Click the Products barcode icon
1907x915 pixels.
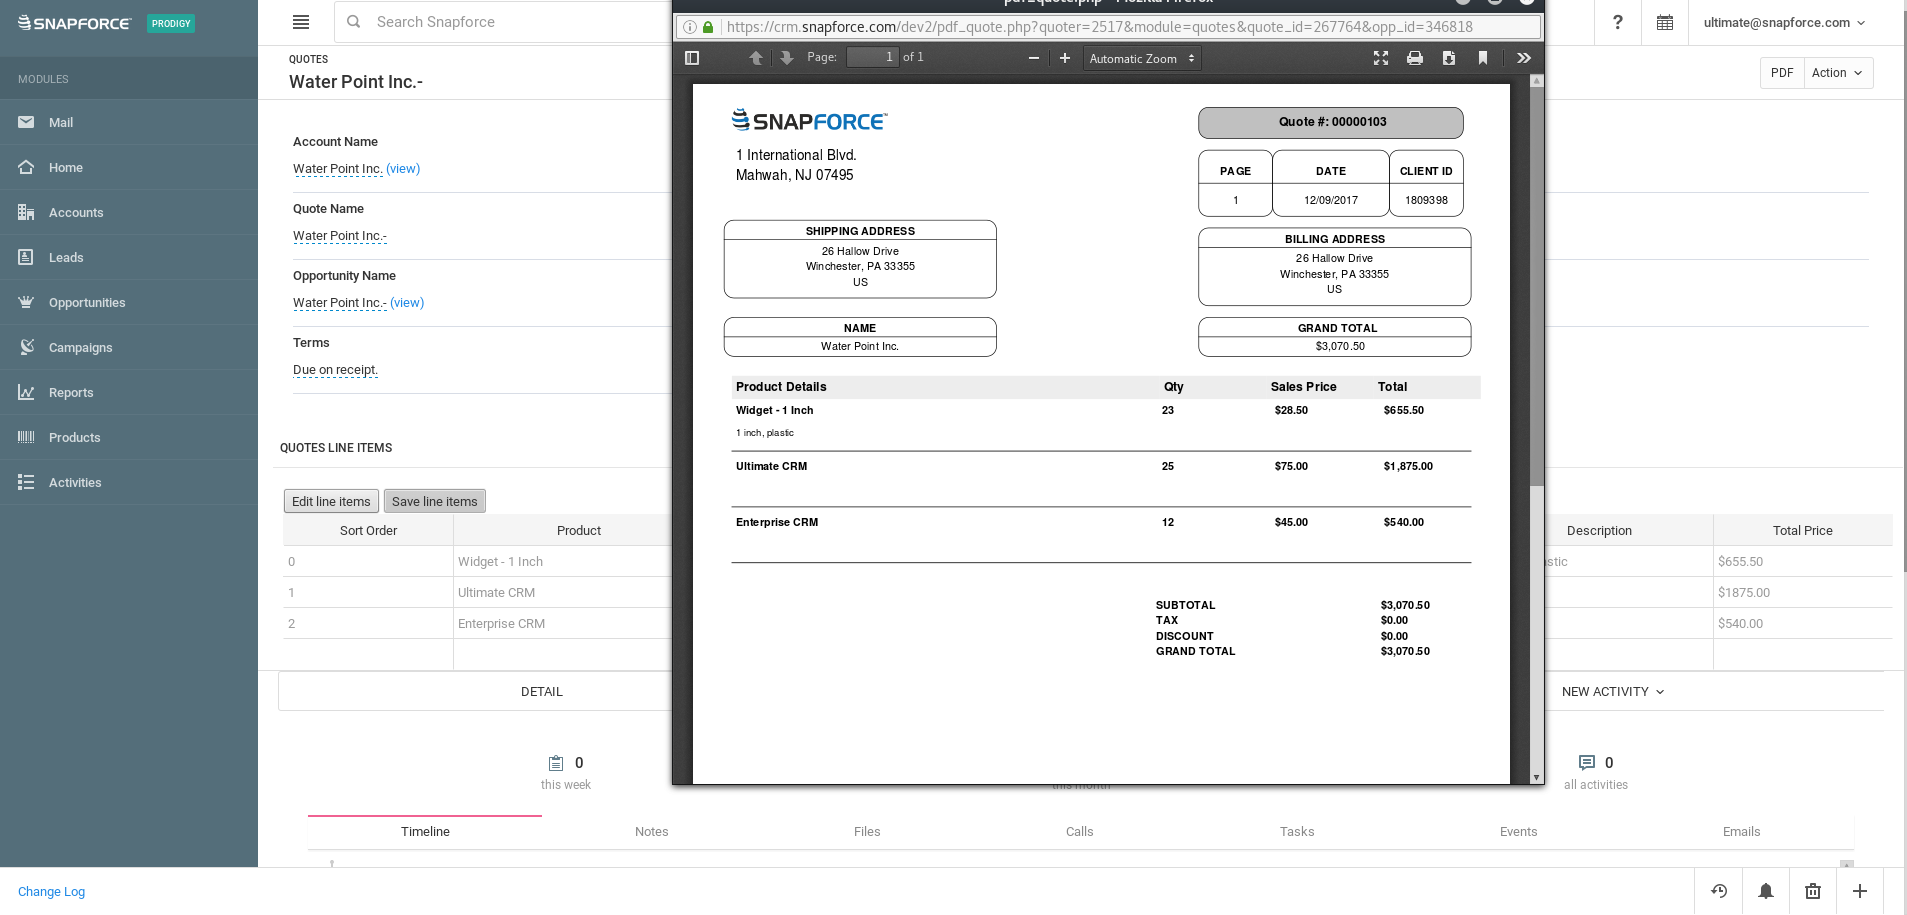[x=26, y=437]
